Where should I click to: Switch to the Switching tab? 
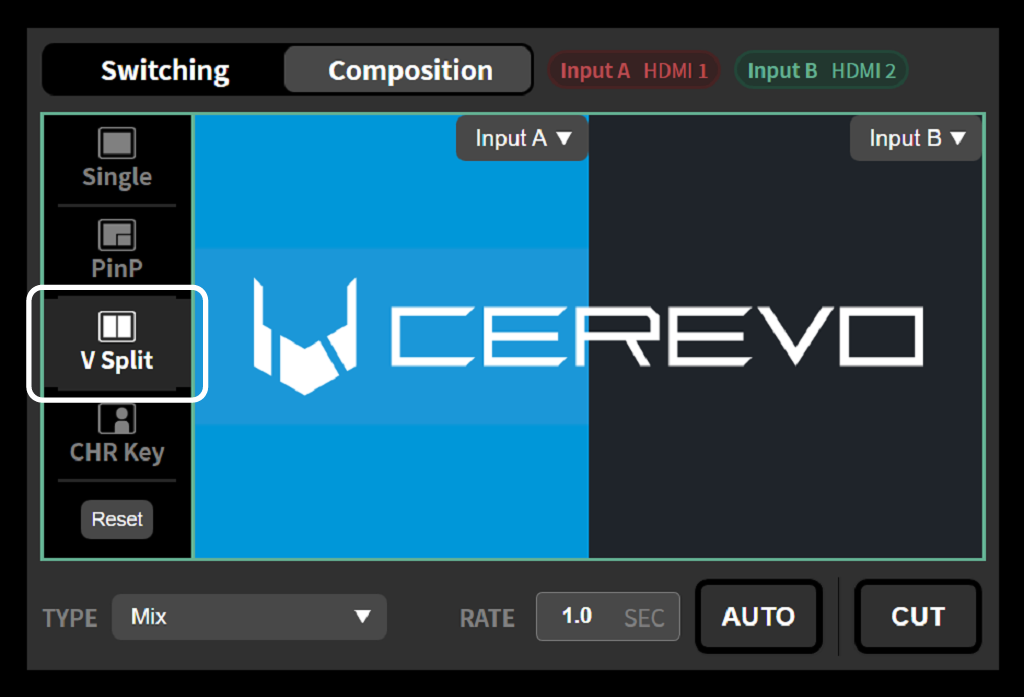pyautogui.click(x=165, y=71)
